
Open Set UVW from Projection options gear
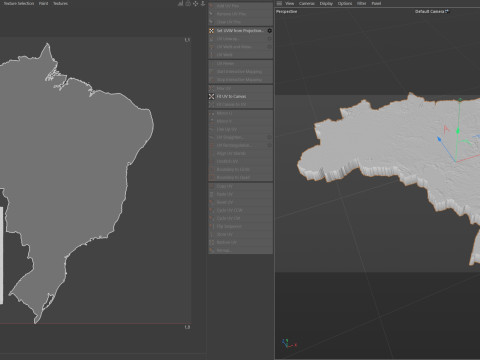[269, 31]
